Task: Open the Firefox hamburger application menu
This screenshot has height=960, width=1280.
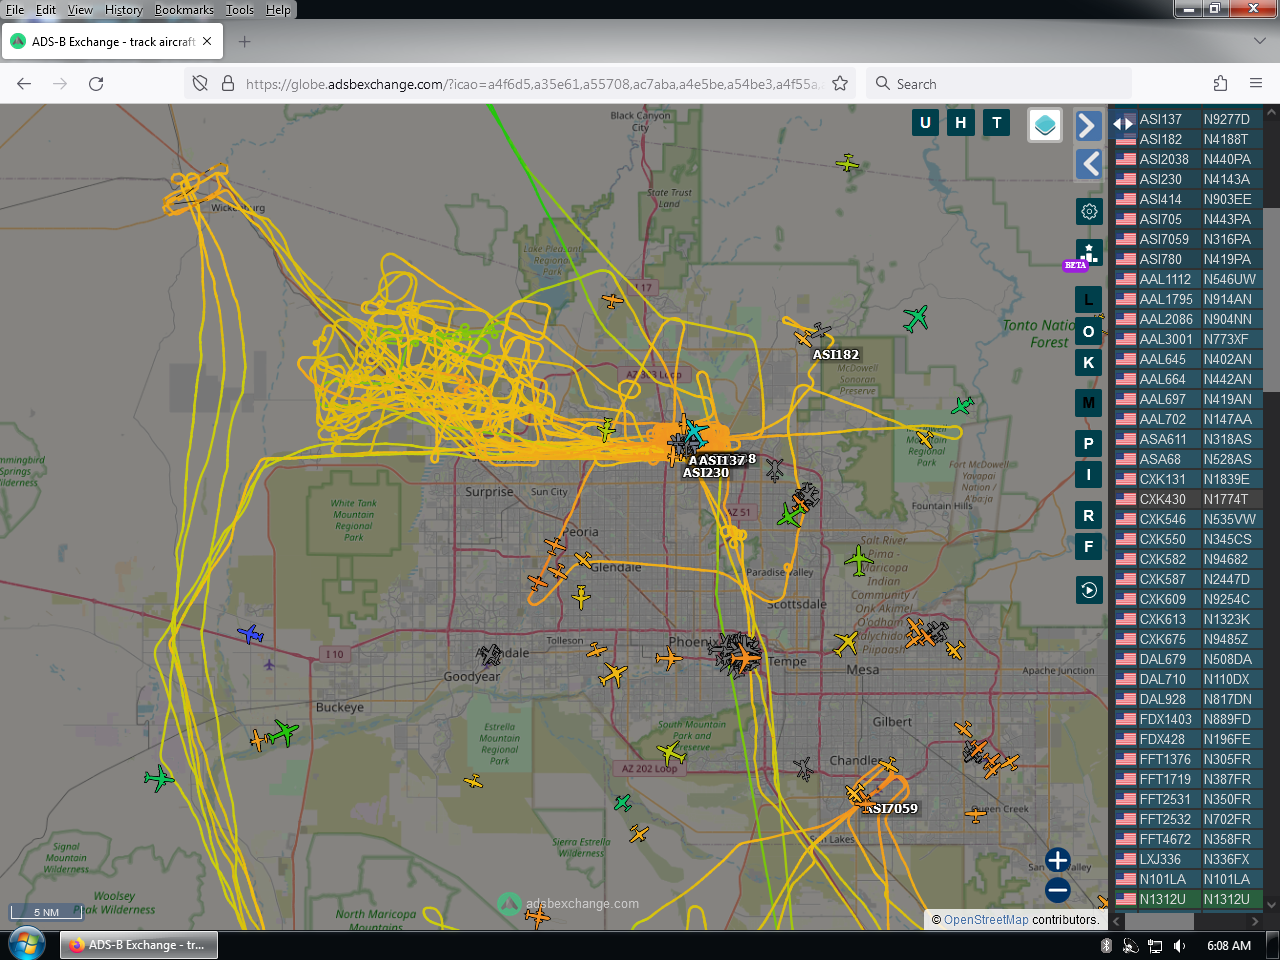Action: pyautogui.click(x=1256, y=84)
